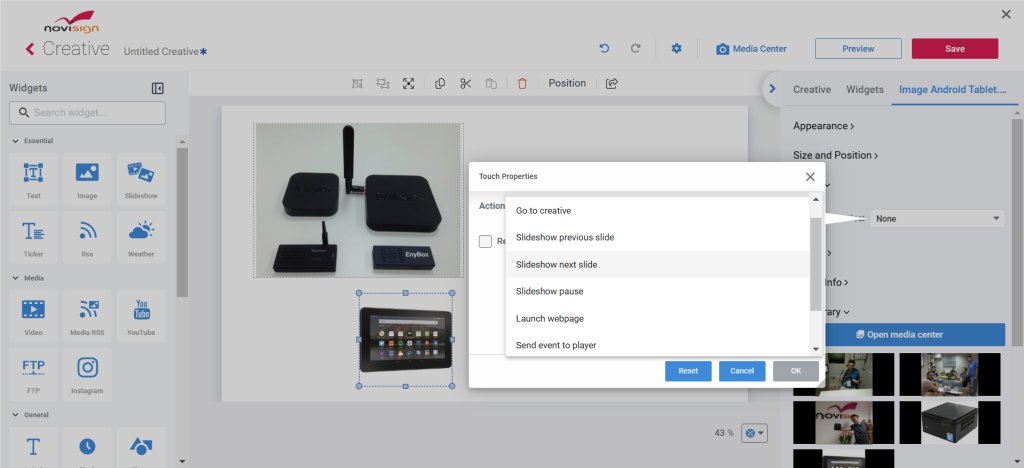Viewport: 1024px width, 468px height.
Task: Click the scissors cut icon
Action: (x=465, y=84)
